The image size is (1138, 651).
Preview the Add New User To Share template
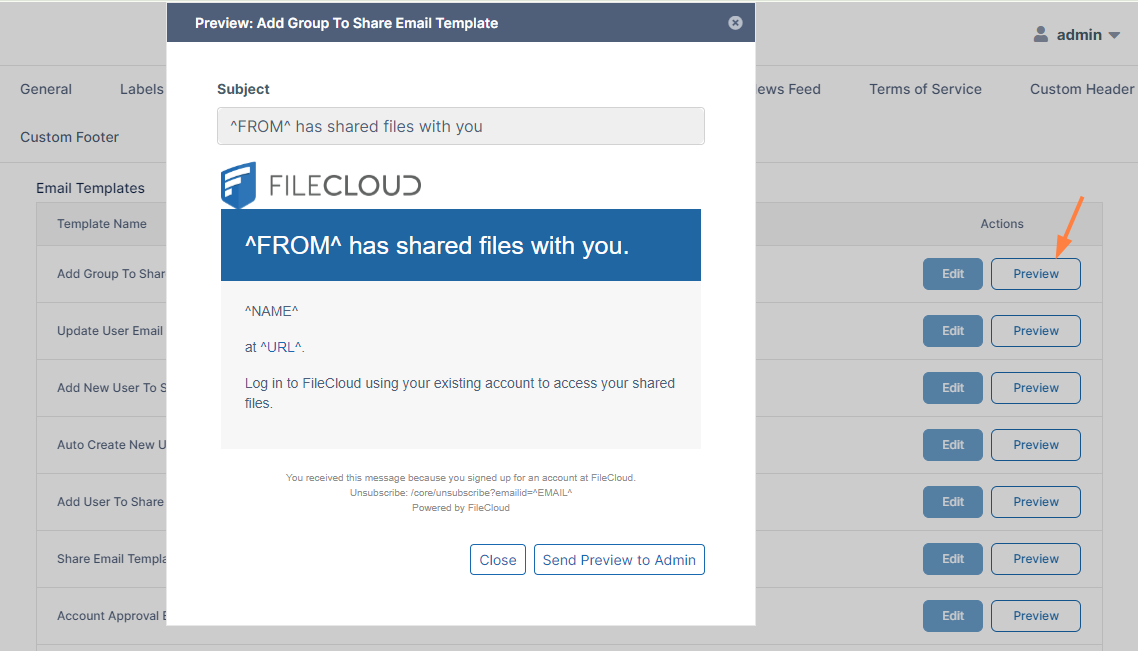[x=1036, y=388]
